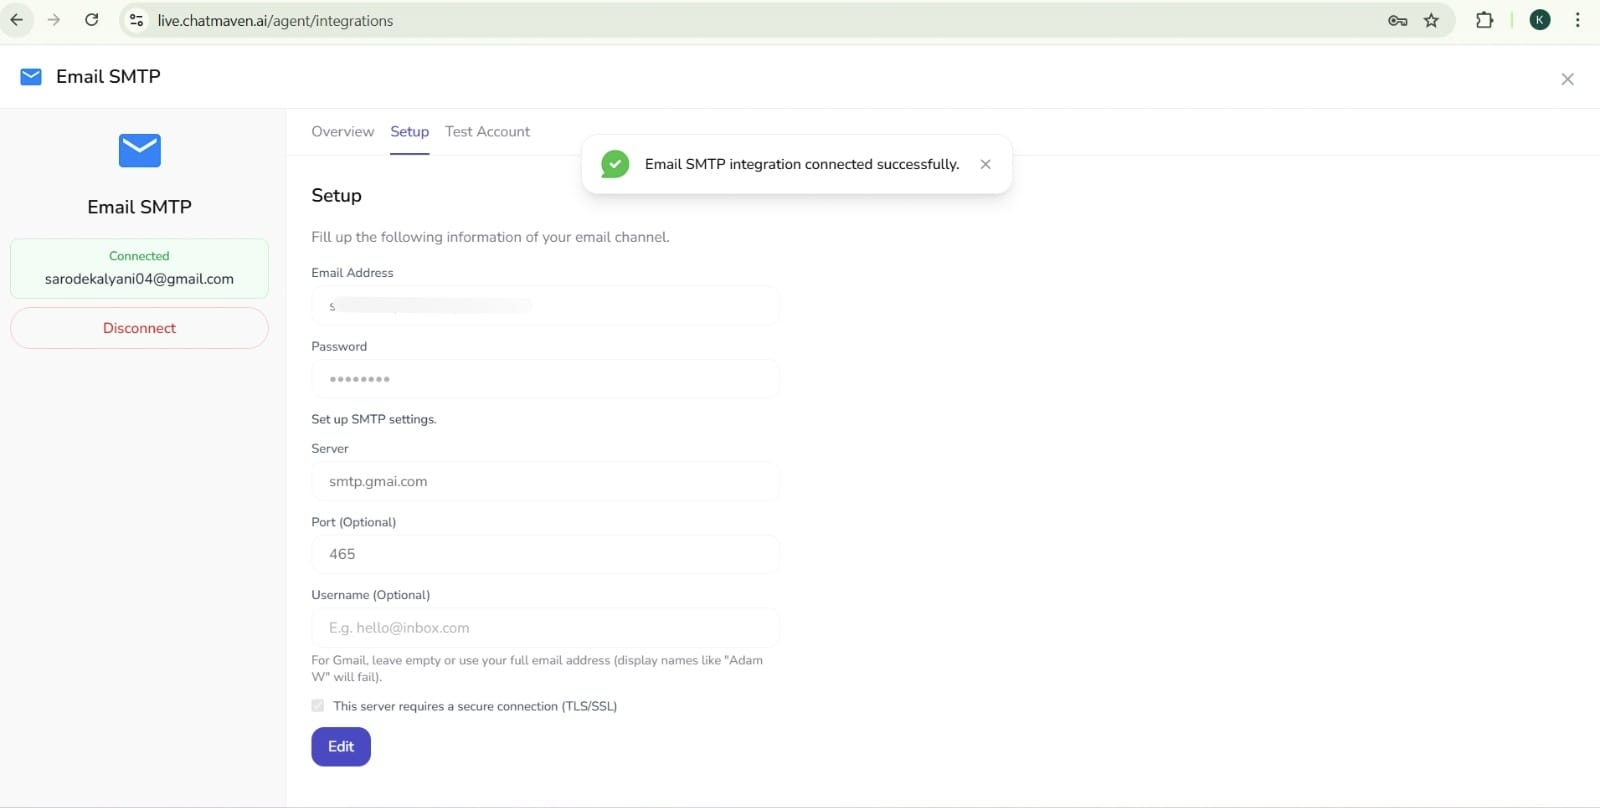Click the Server input field
The height and width of the screenshot is (808, 1600).
[x=545, y=481]
